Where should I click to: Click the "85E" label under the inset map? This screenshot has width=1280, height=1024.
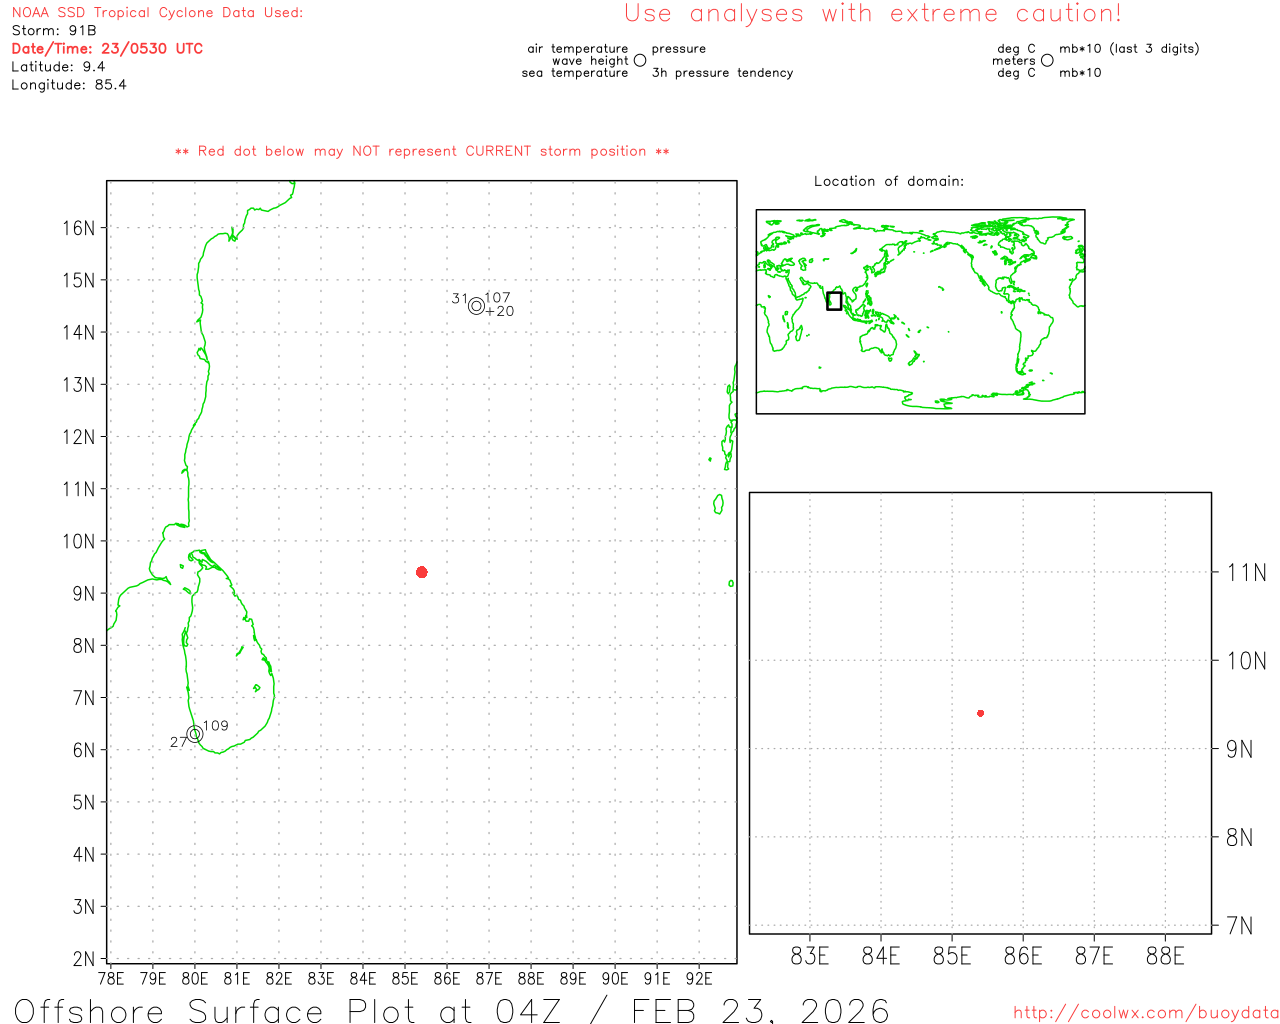pyautogui.click(x=951, y=957)
